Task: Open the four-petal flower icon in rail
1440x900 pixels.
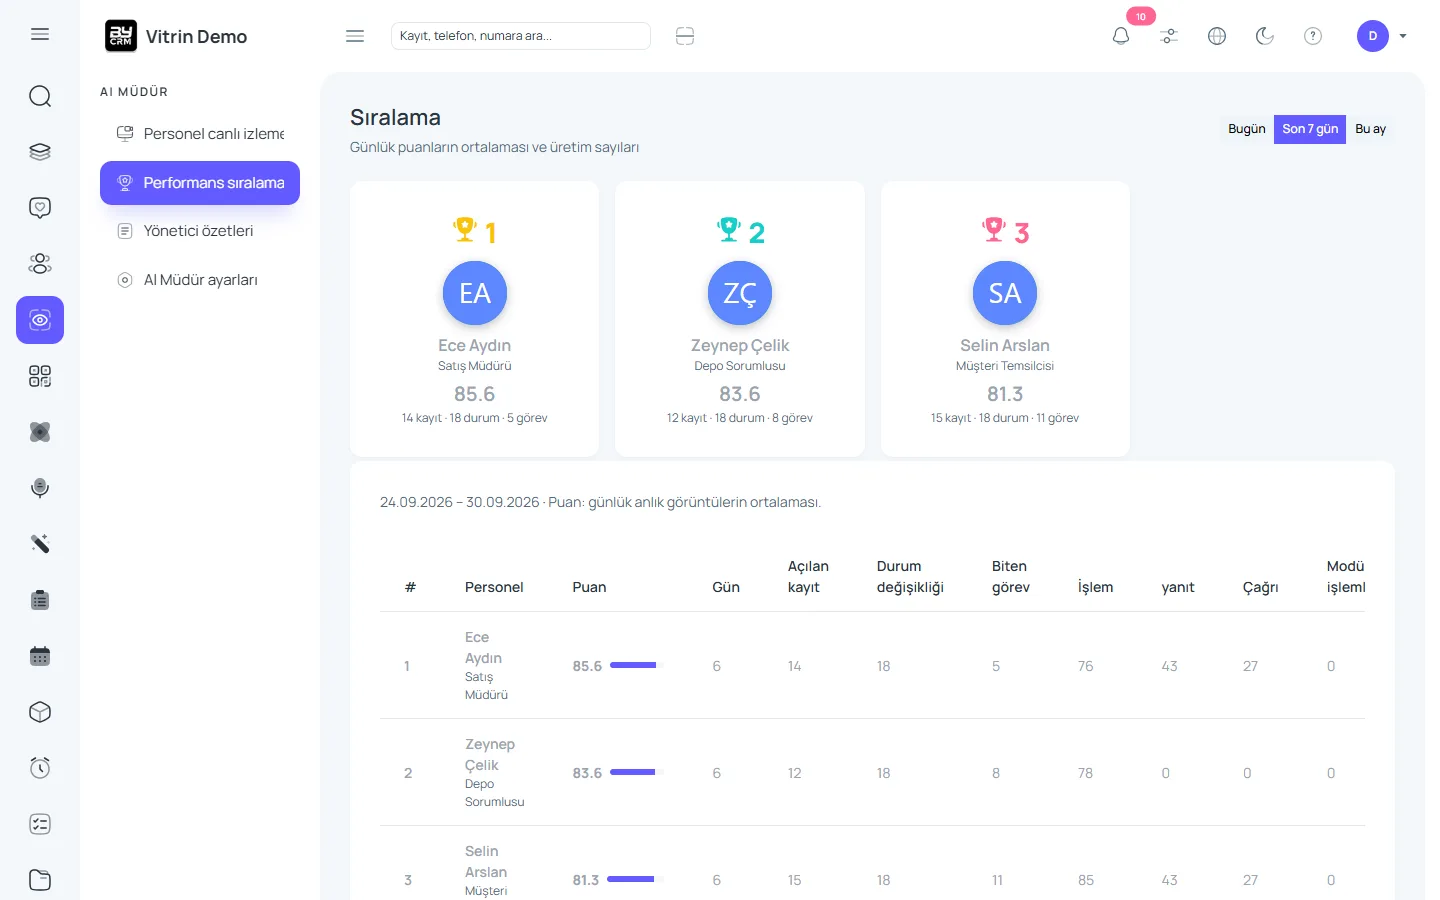Action: tap(40, 432)
